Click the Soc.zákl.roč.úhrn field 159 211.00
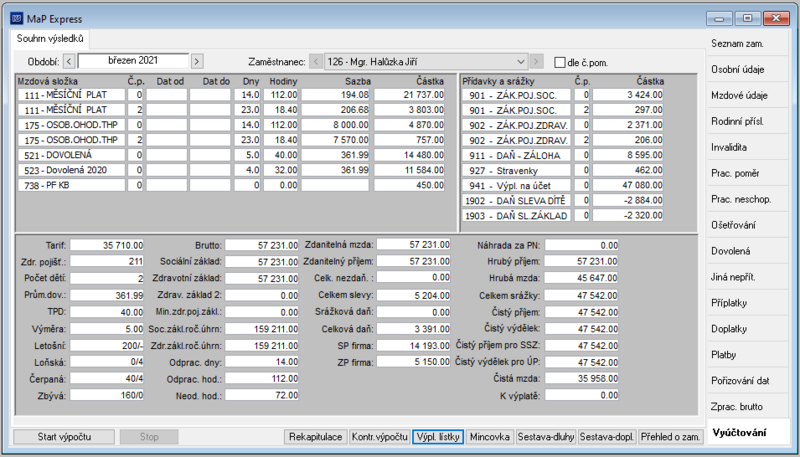 (x=262, y=329)
